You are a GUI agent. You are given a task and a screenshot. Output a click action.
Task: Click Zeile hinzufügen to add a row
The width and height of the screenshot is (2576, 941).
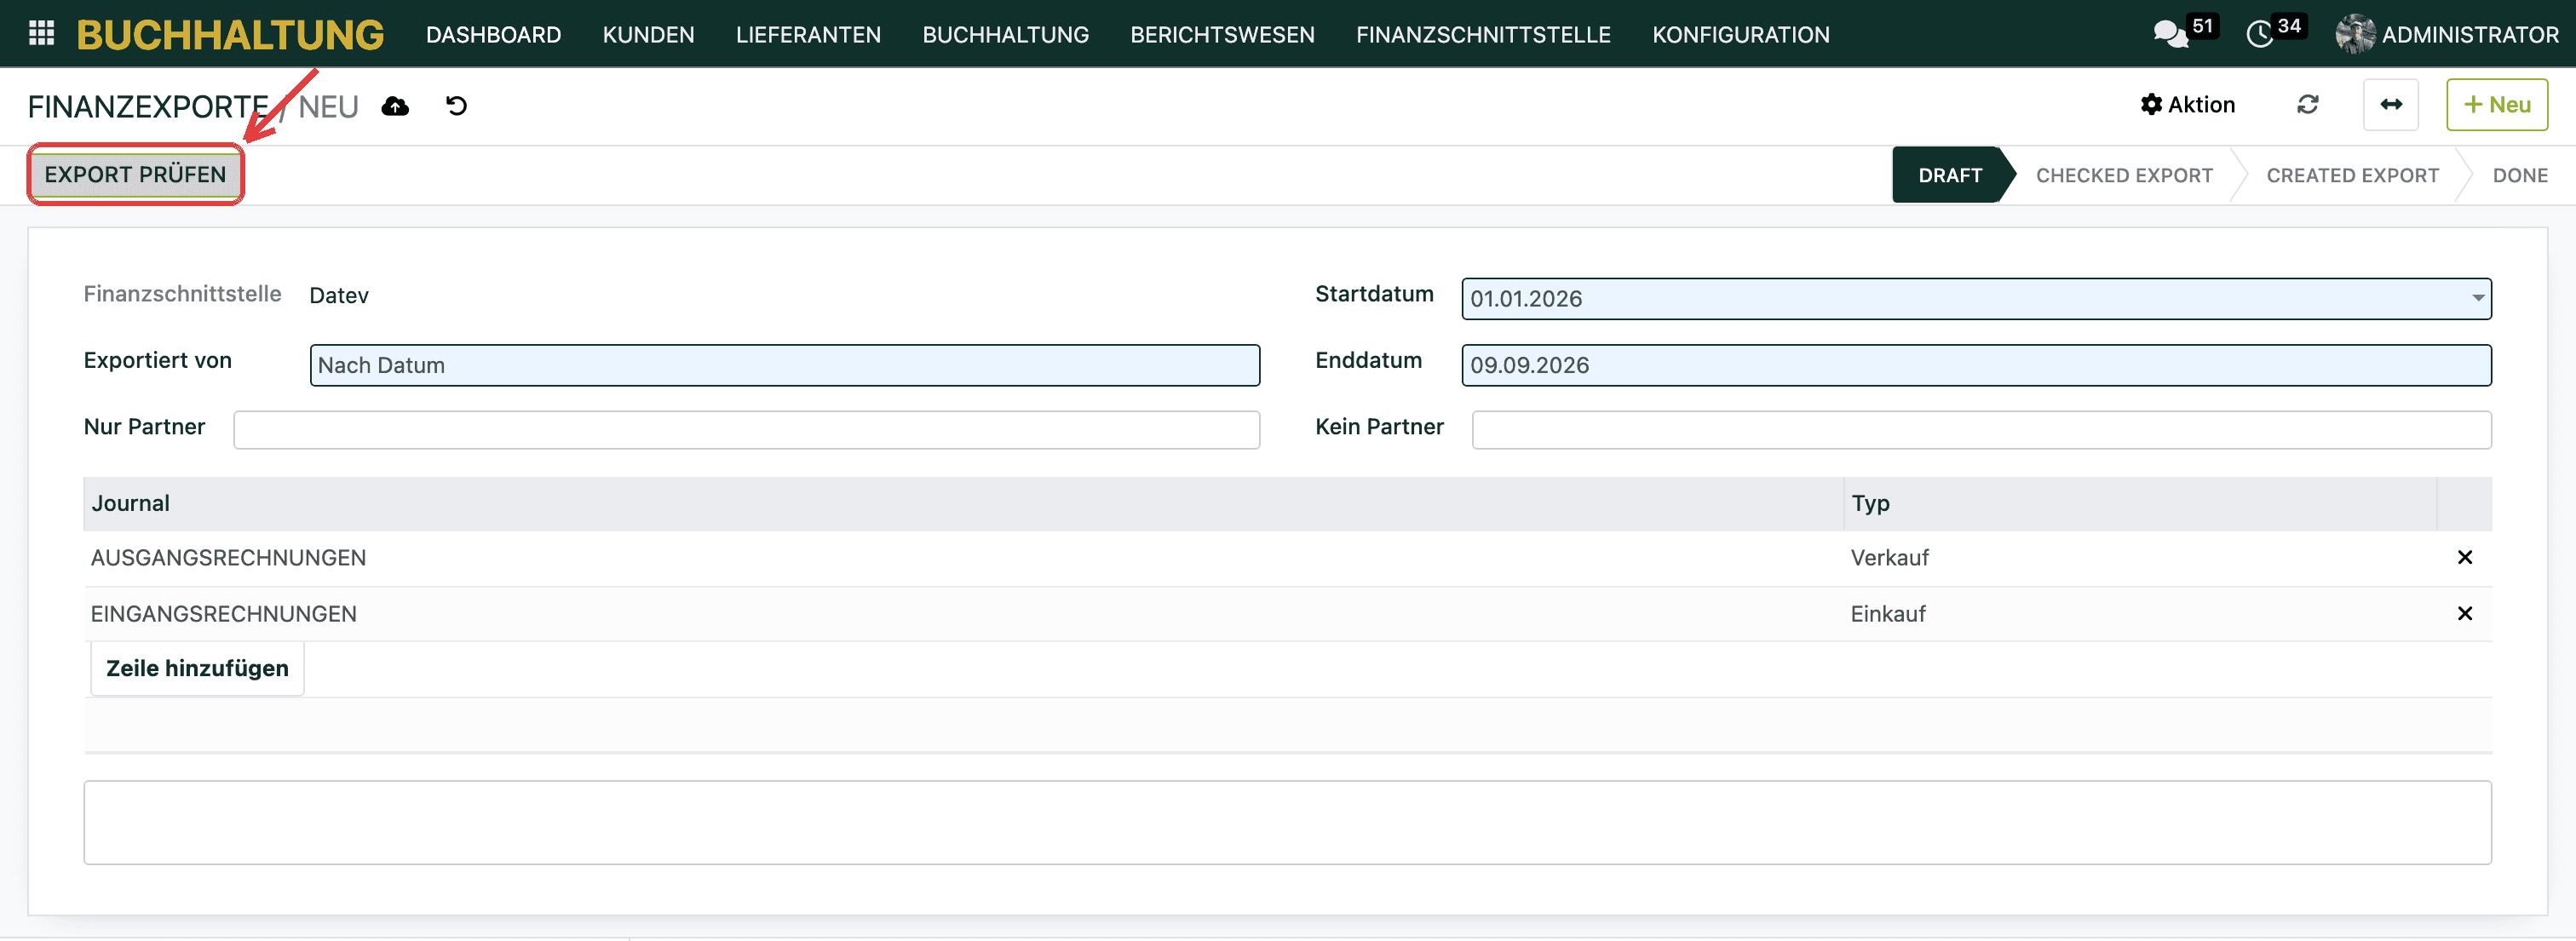point(197,669)
